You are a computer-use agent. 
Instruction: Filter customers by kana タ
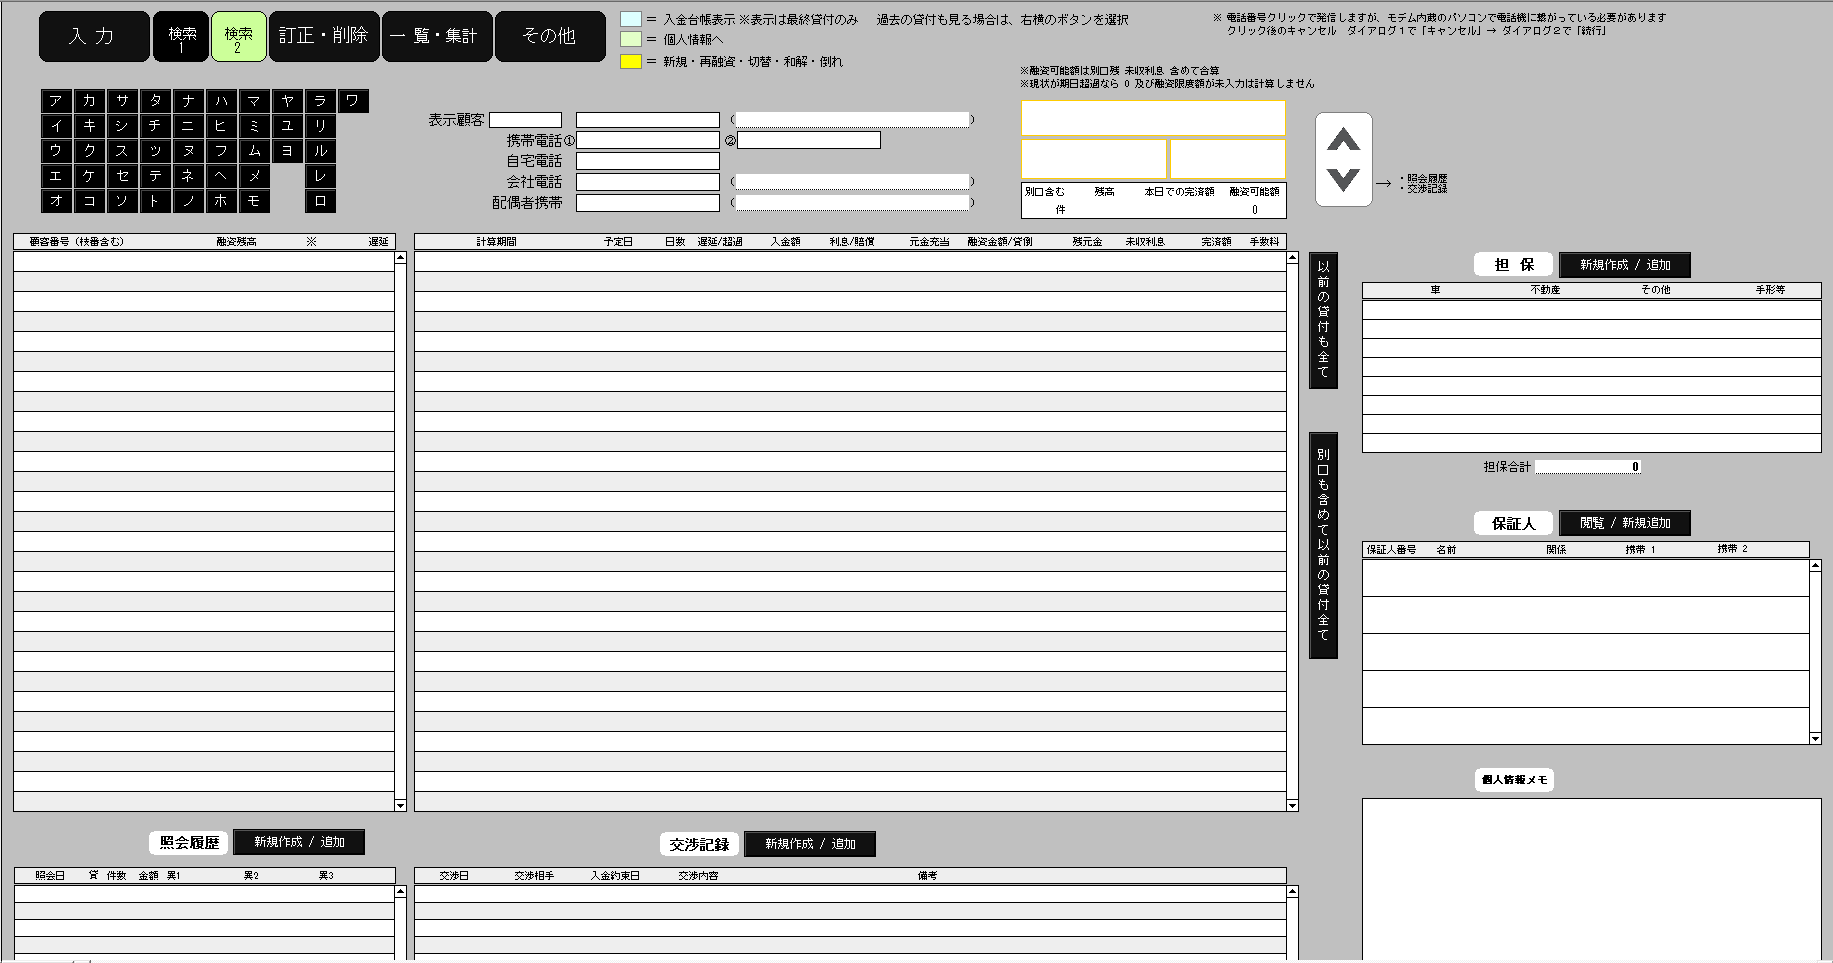click(x=155, y=101)
